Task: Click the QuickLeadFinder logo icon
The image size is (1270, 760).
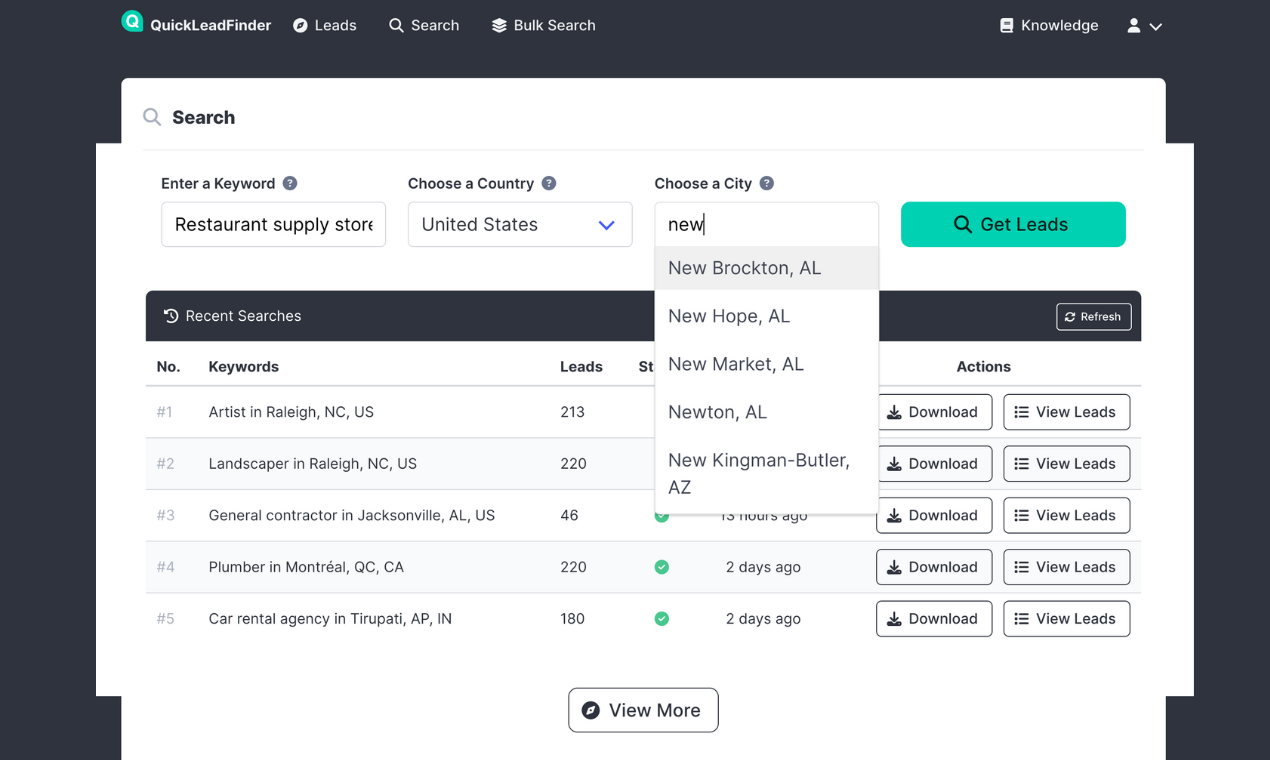Action: (132, 21)
